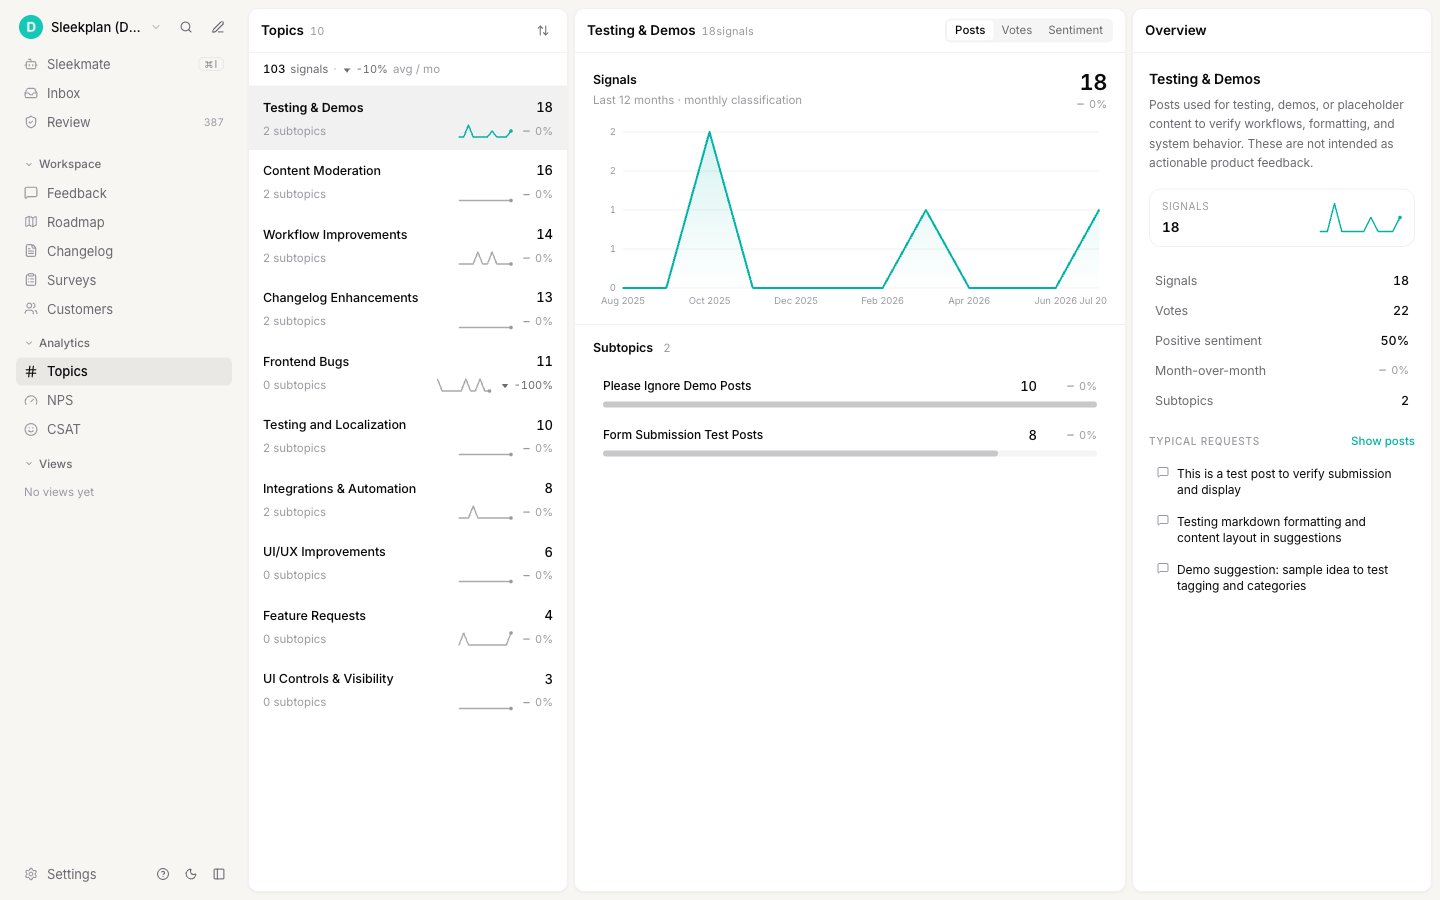
Task: Click the compose new post pencil icon
Action: (x=218, y=27)
